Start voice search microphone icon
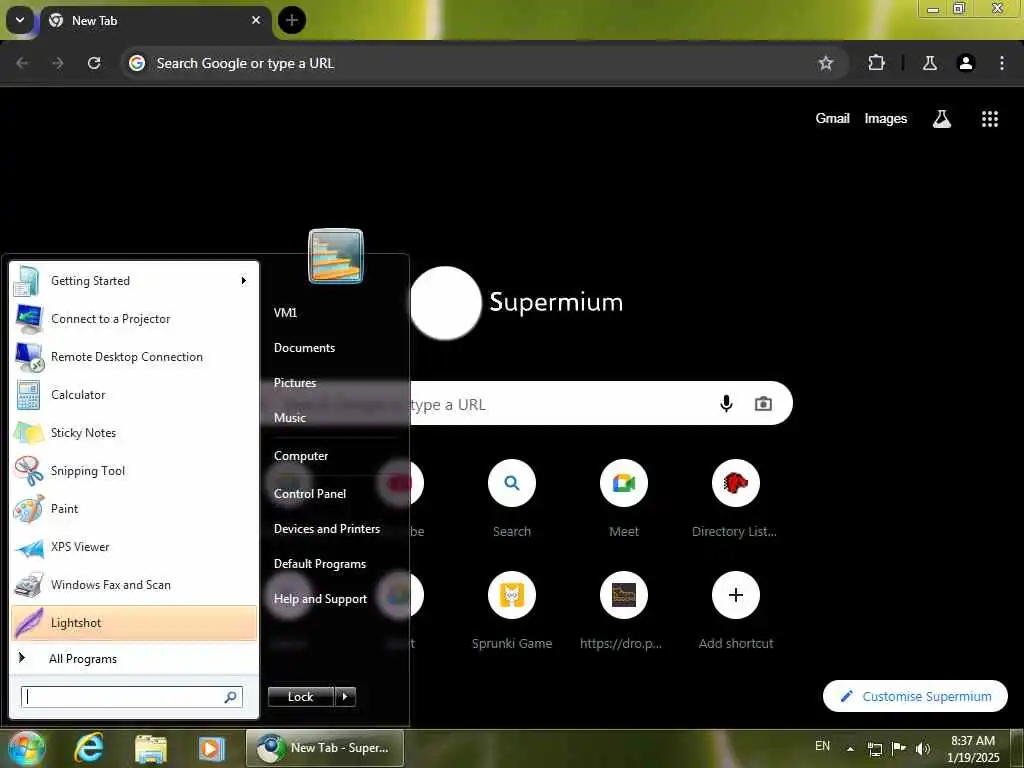This screenshot has height=768, width=1024. tap(726, 404)
